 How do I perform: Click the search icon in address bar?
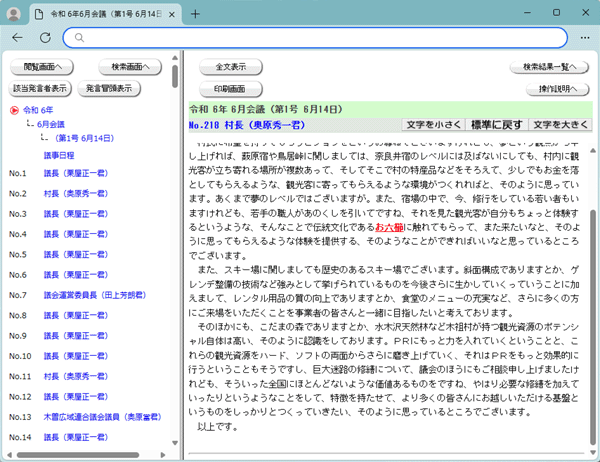79,38
